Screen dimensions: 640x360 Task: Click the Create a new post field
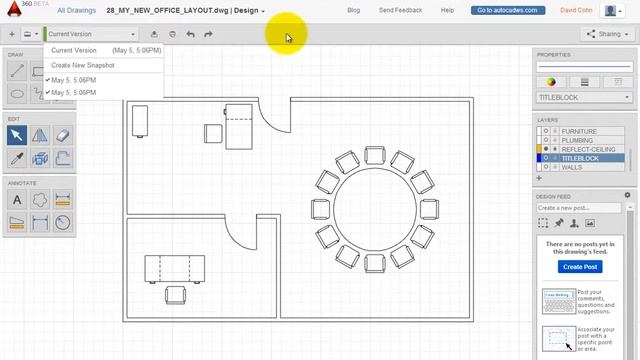coord(579,208)
